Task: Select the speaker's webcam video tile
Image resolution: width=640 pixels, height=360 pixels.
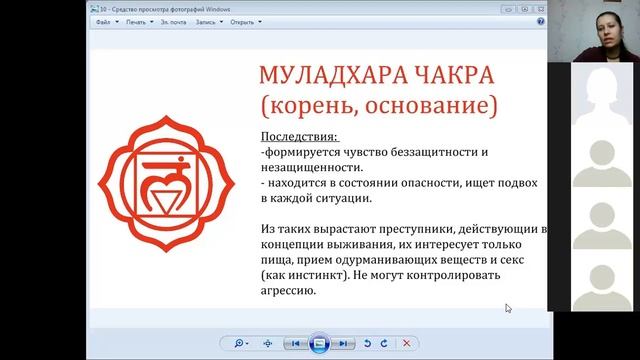Action: tap(593, 31)
